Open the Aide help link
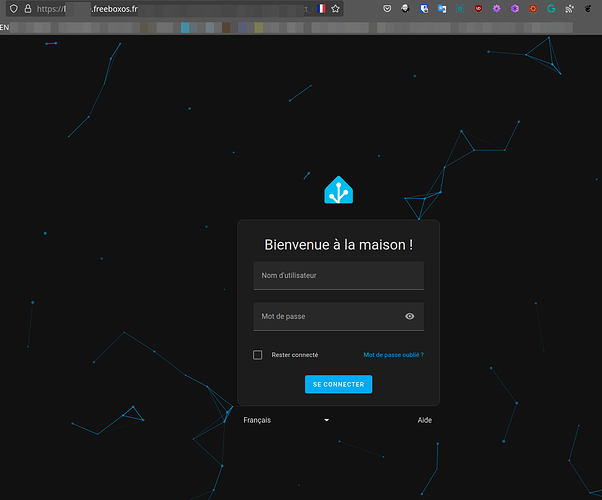602x500 pixels. 425,420
